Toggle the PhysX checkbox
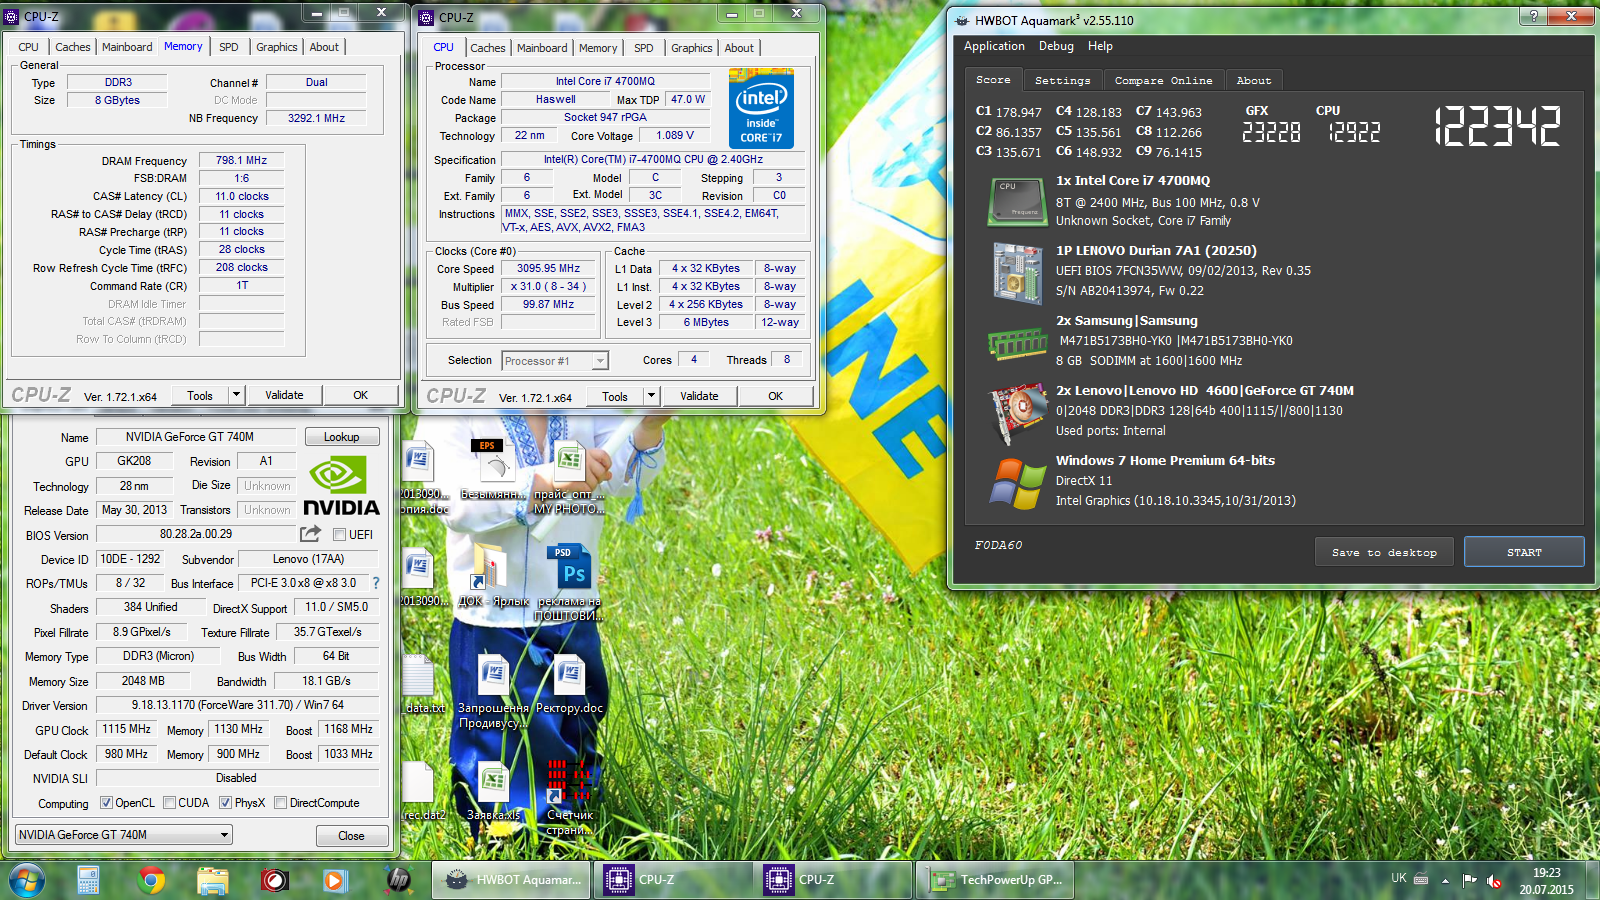Screen dimensions: 1600x900 [225, 803]
